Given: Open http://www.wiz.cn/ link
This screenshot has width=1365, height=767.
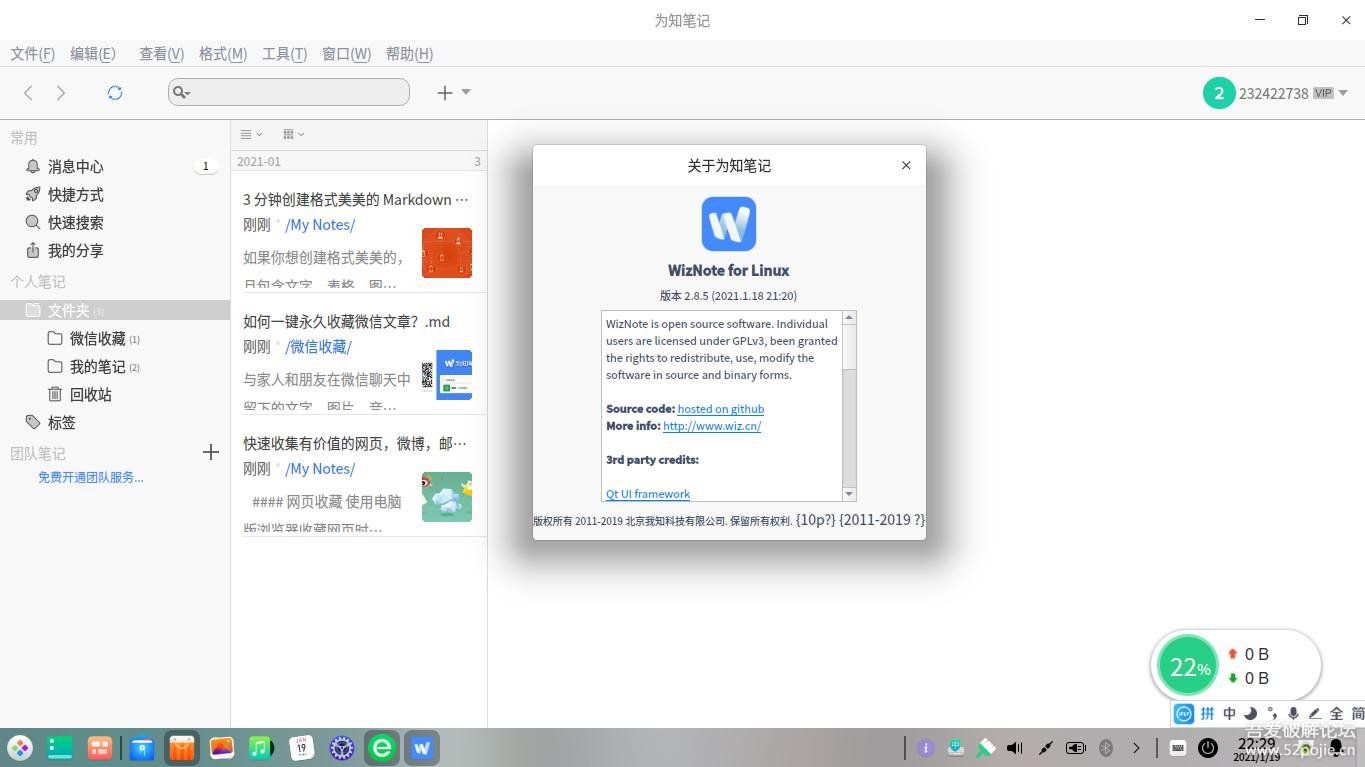Looking at the screenshot, I should tap(712, 426).
